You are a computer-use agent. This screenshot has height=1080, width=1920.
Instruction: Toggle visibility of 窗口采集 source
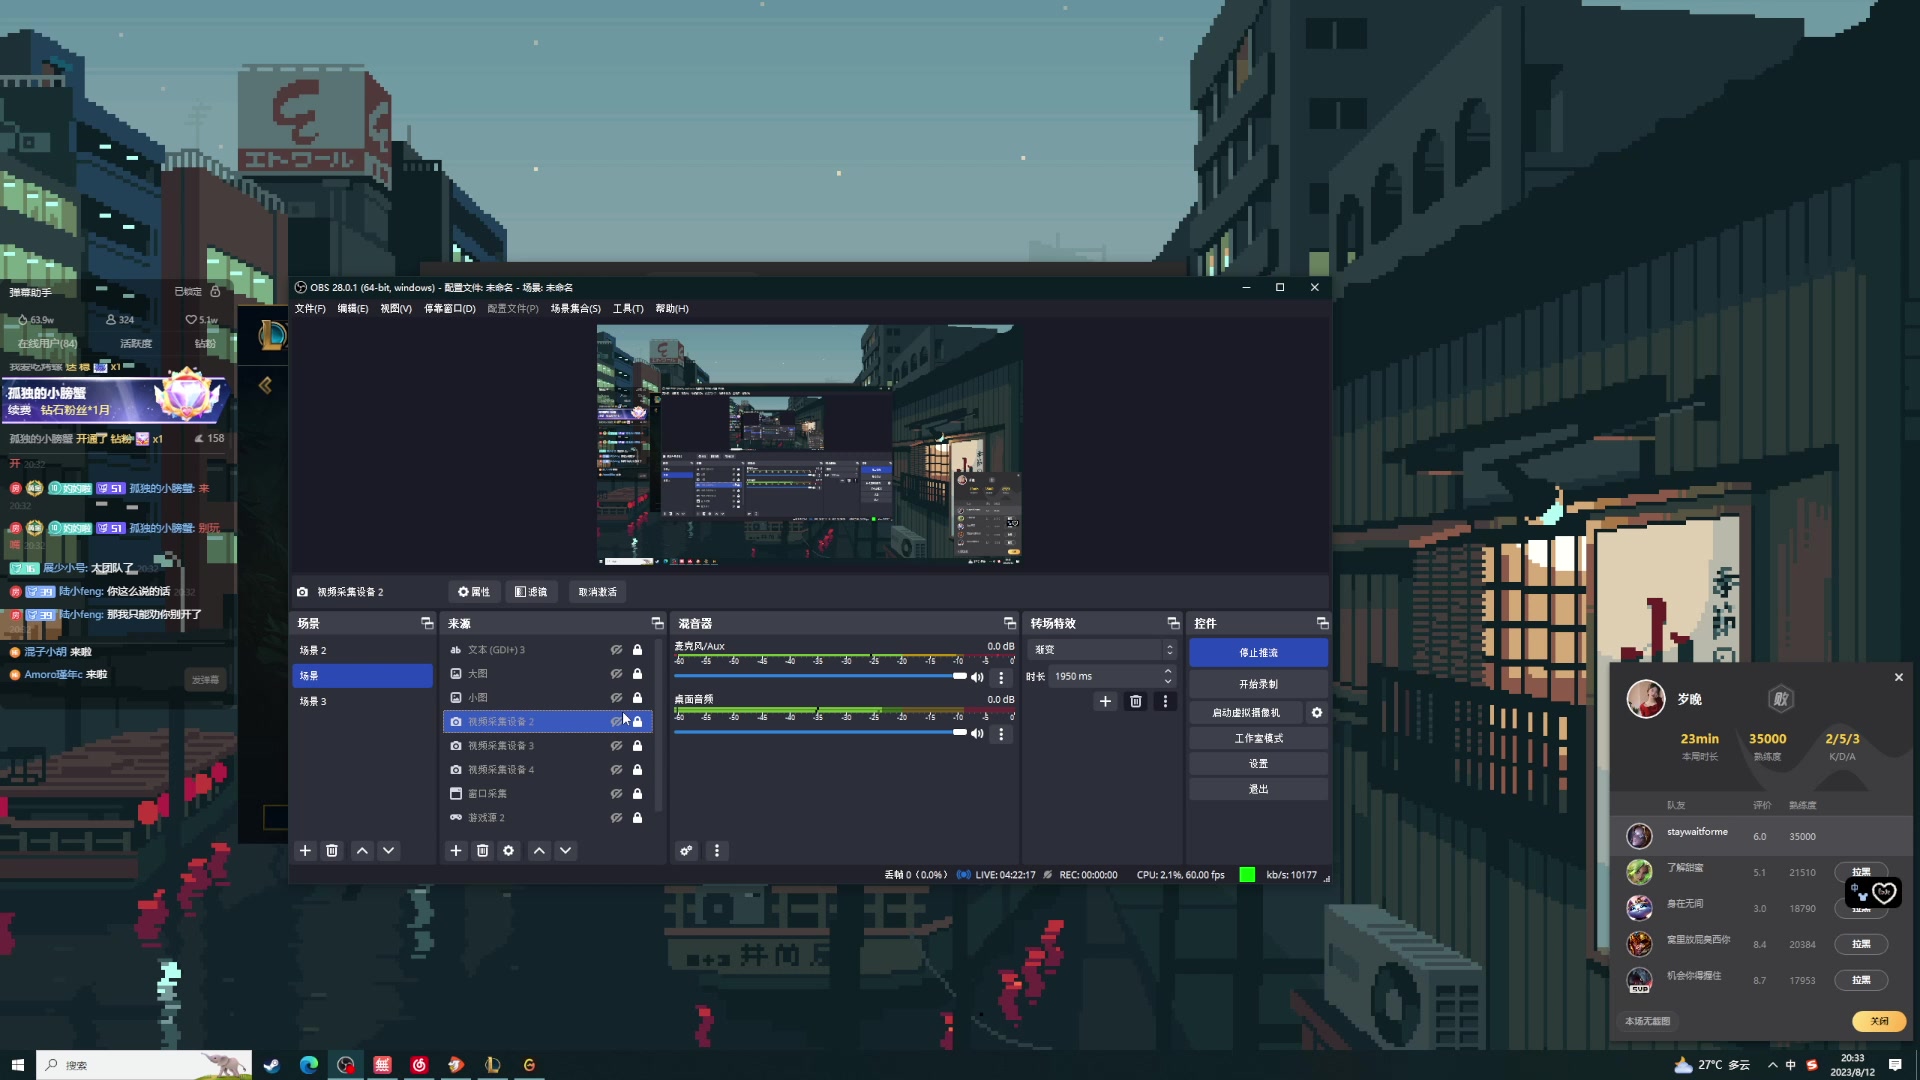(616, 794)
